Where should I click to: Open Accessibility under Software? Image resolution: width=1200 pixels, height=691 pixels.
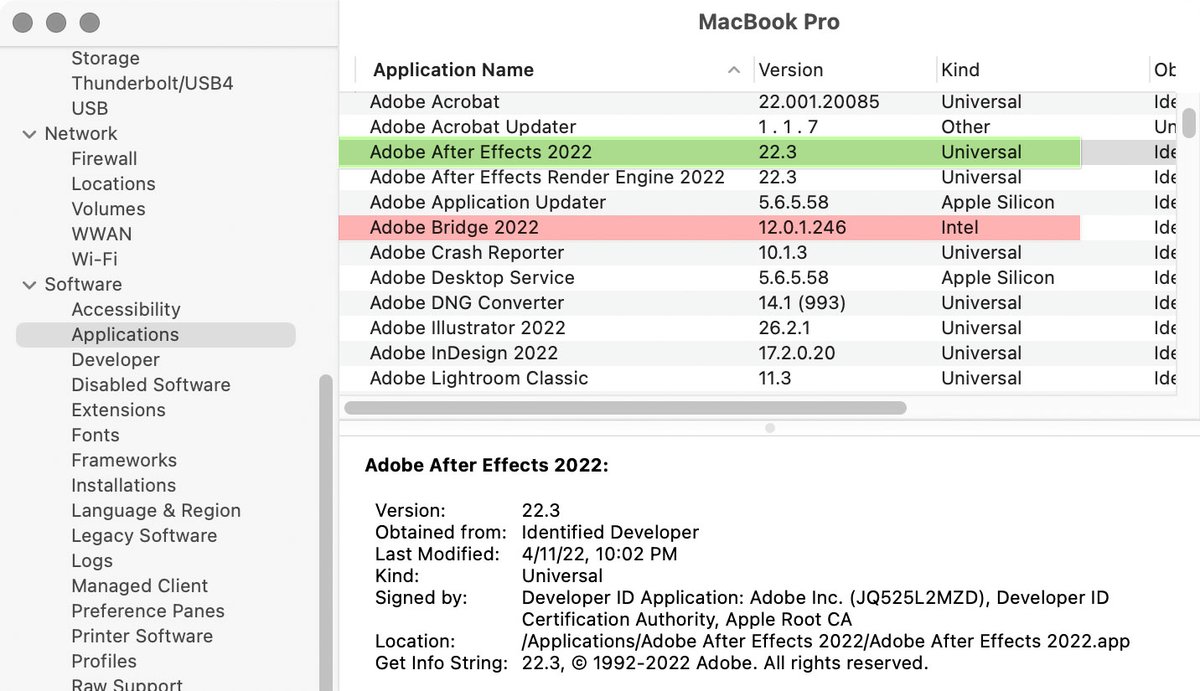coord(126,310)
